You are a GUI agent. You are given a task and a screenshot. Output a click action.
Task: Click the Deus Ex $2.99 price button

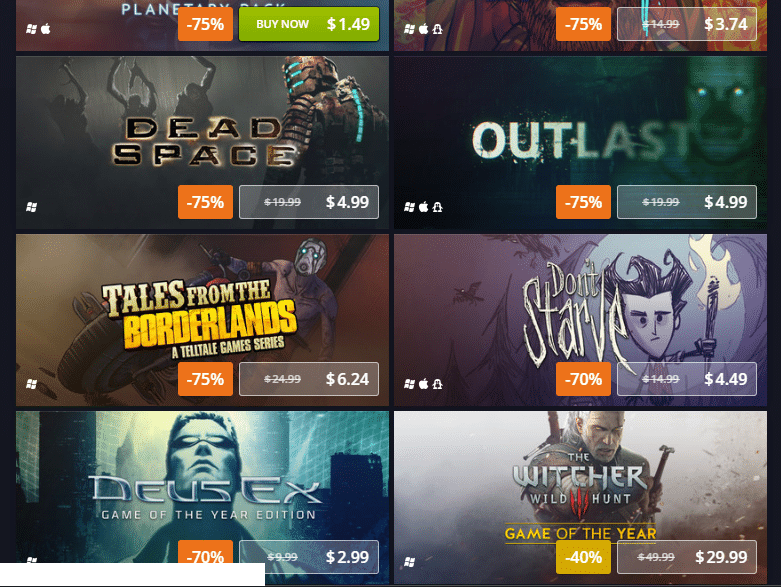click(309, 557)
